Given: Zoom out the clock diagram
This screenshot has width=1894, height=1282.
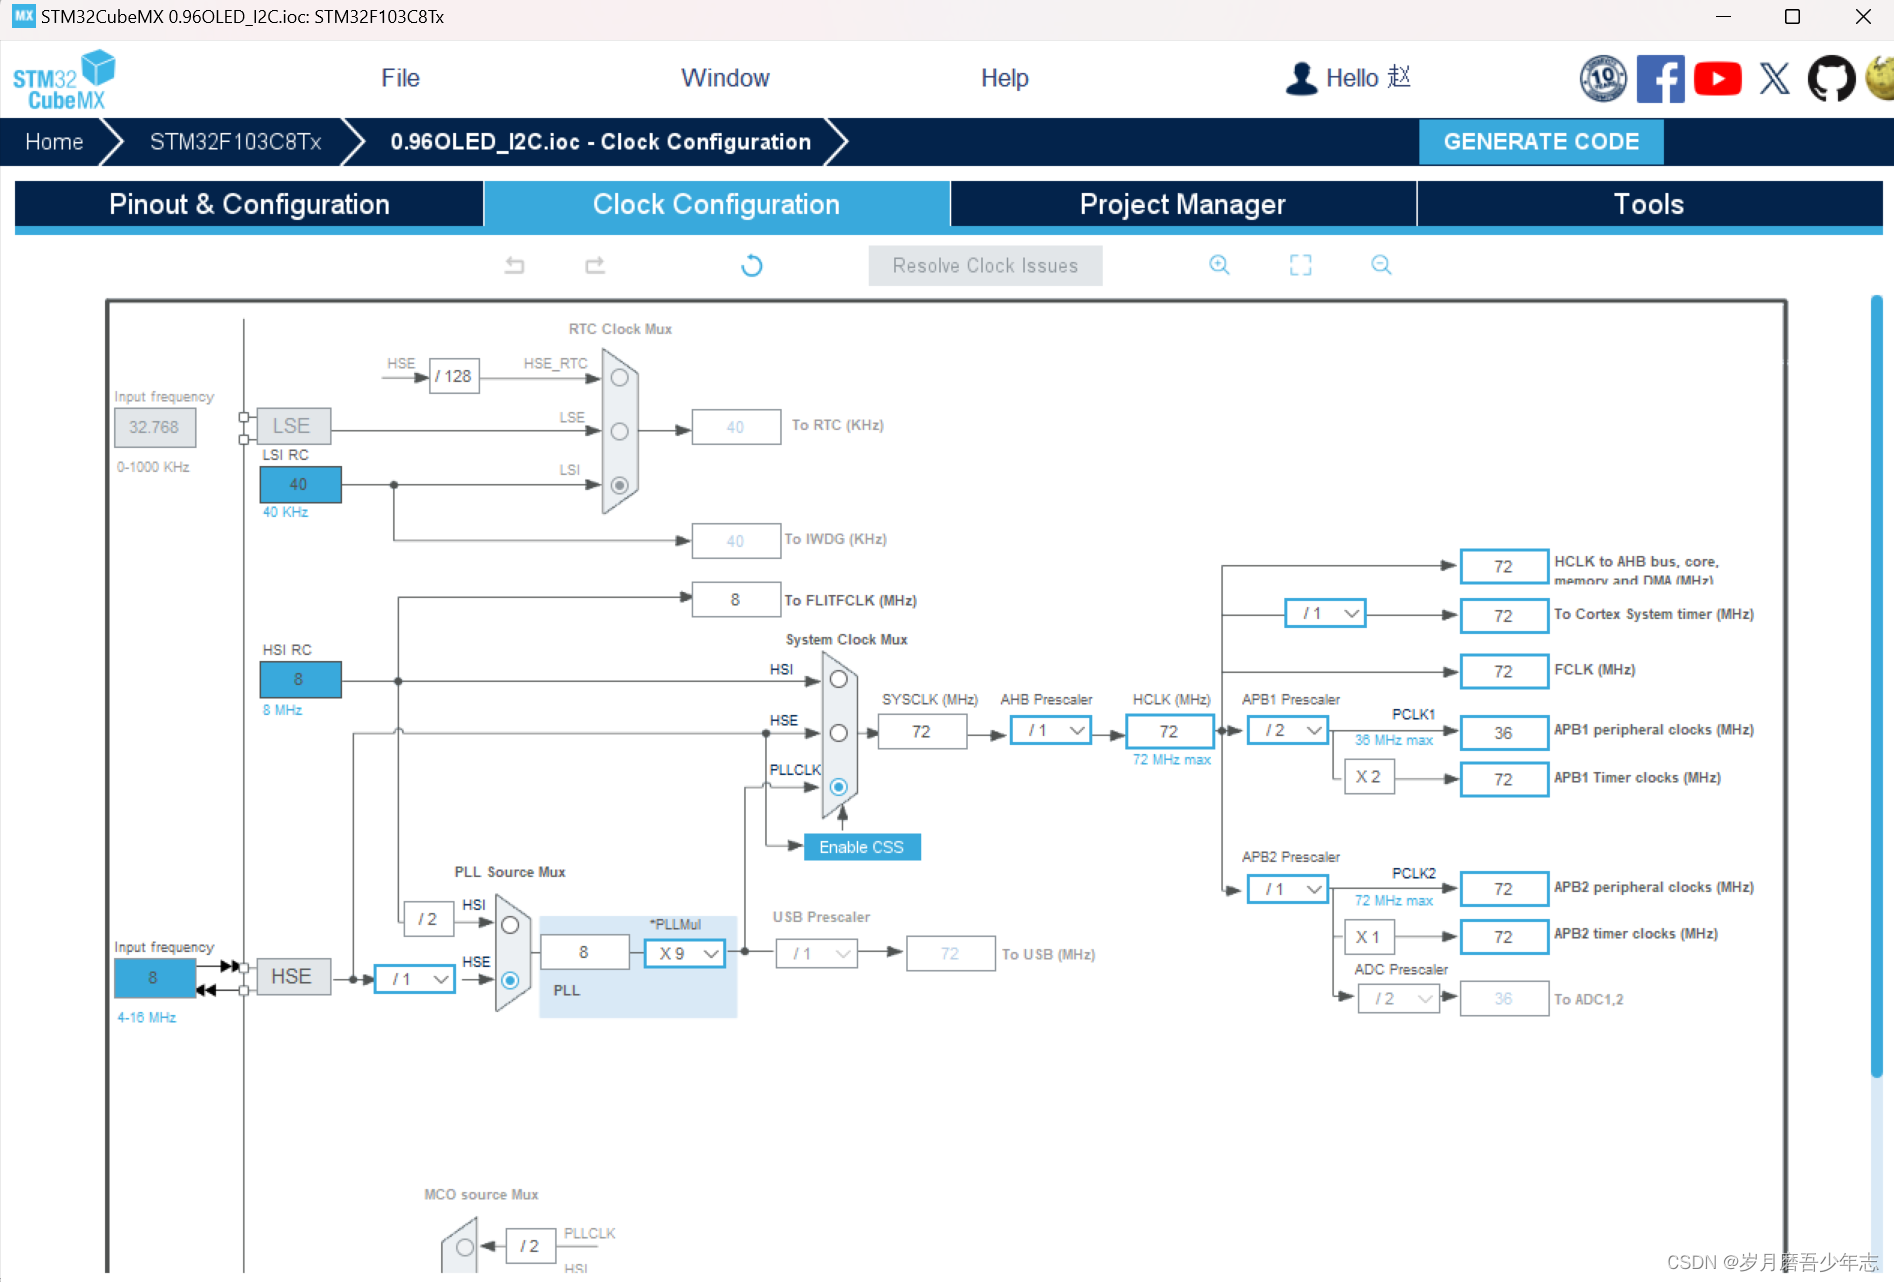Looking at the screenshot, I should tap(1381, 265).
